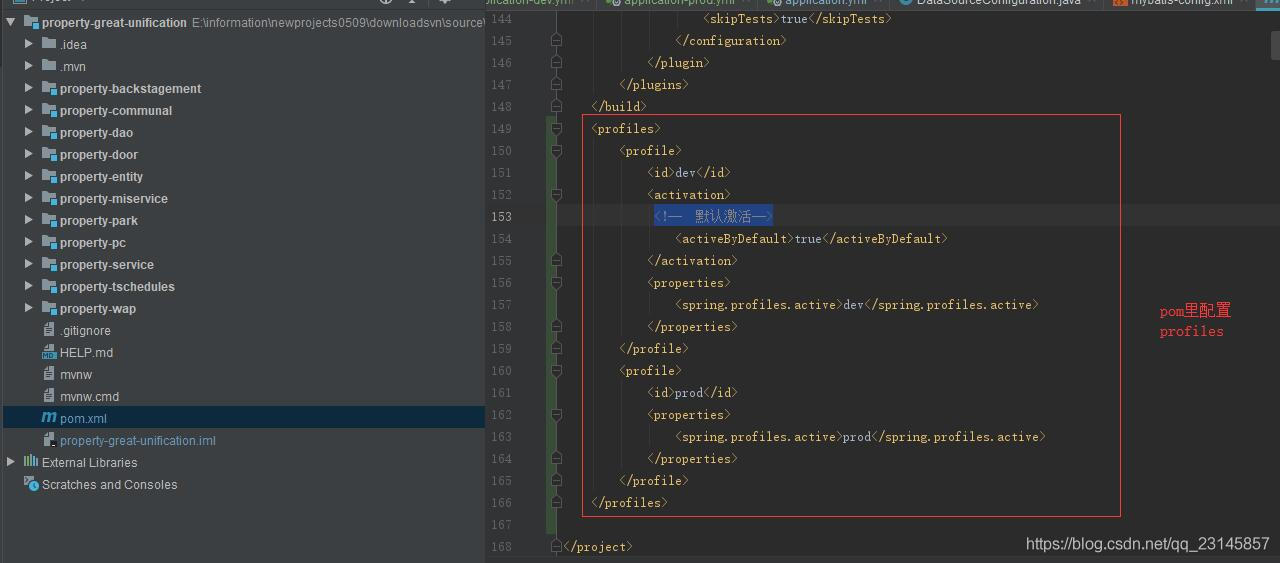Select the External Libraries label
The image size is (1280, 563).
pyautogui.click(x=90, y=463)
